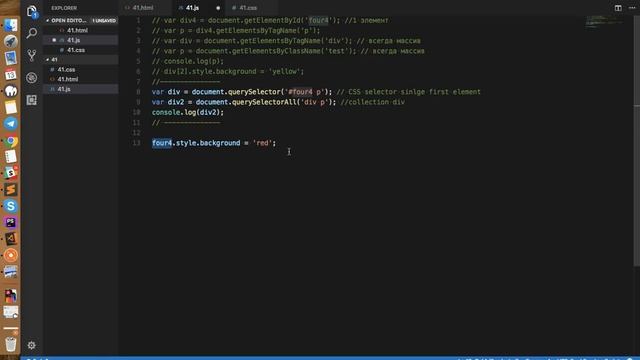Screen dimensions: 640x360
Task: Open Google Chrome from the Dock
Action: (11, 141)
